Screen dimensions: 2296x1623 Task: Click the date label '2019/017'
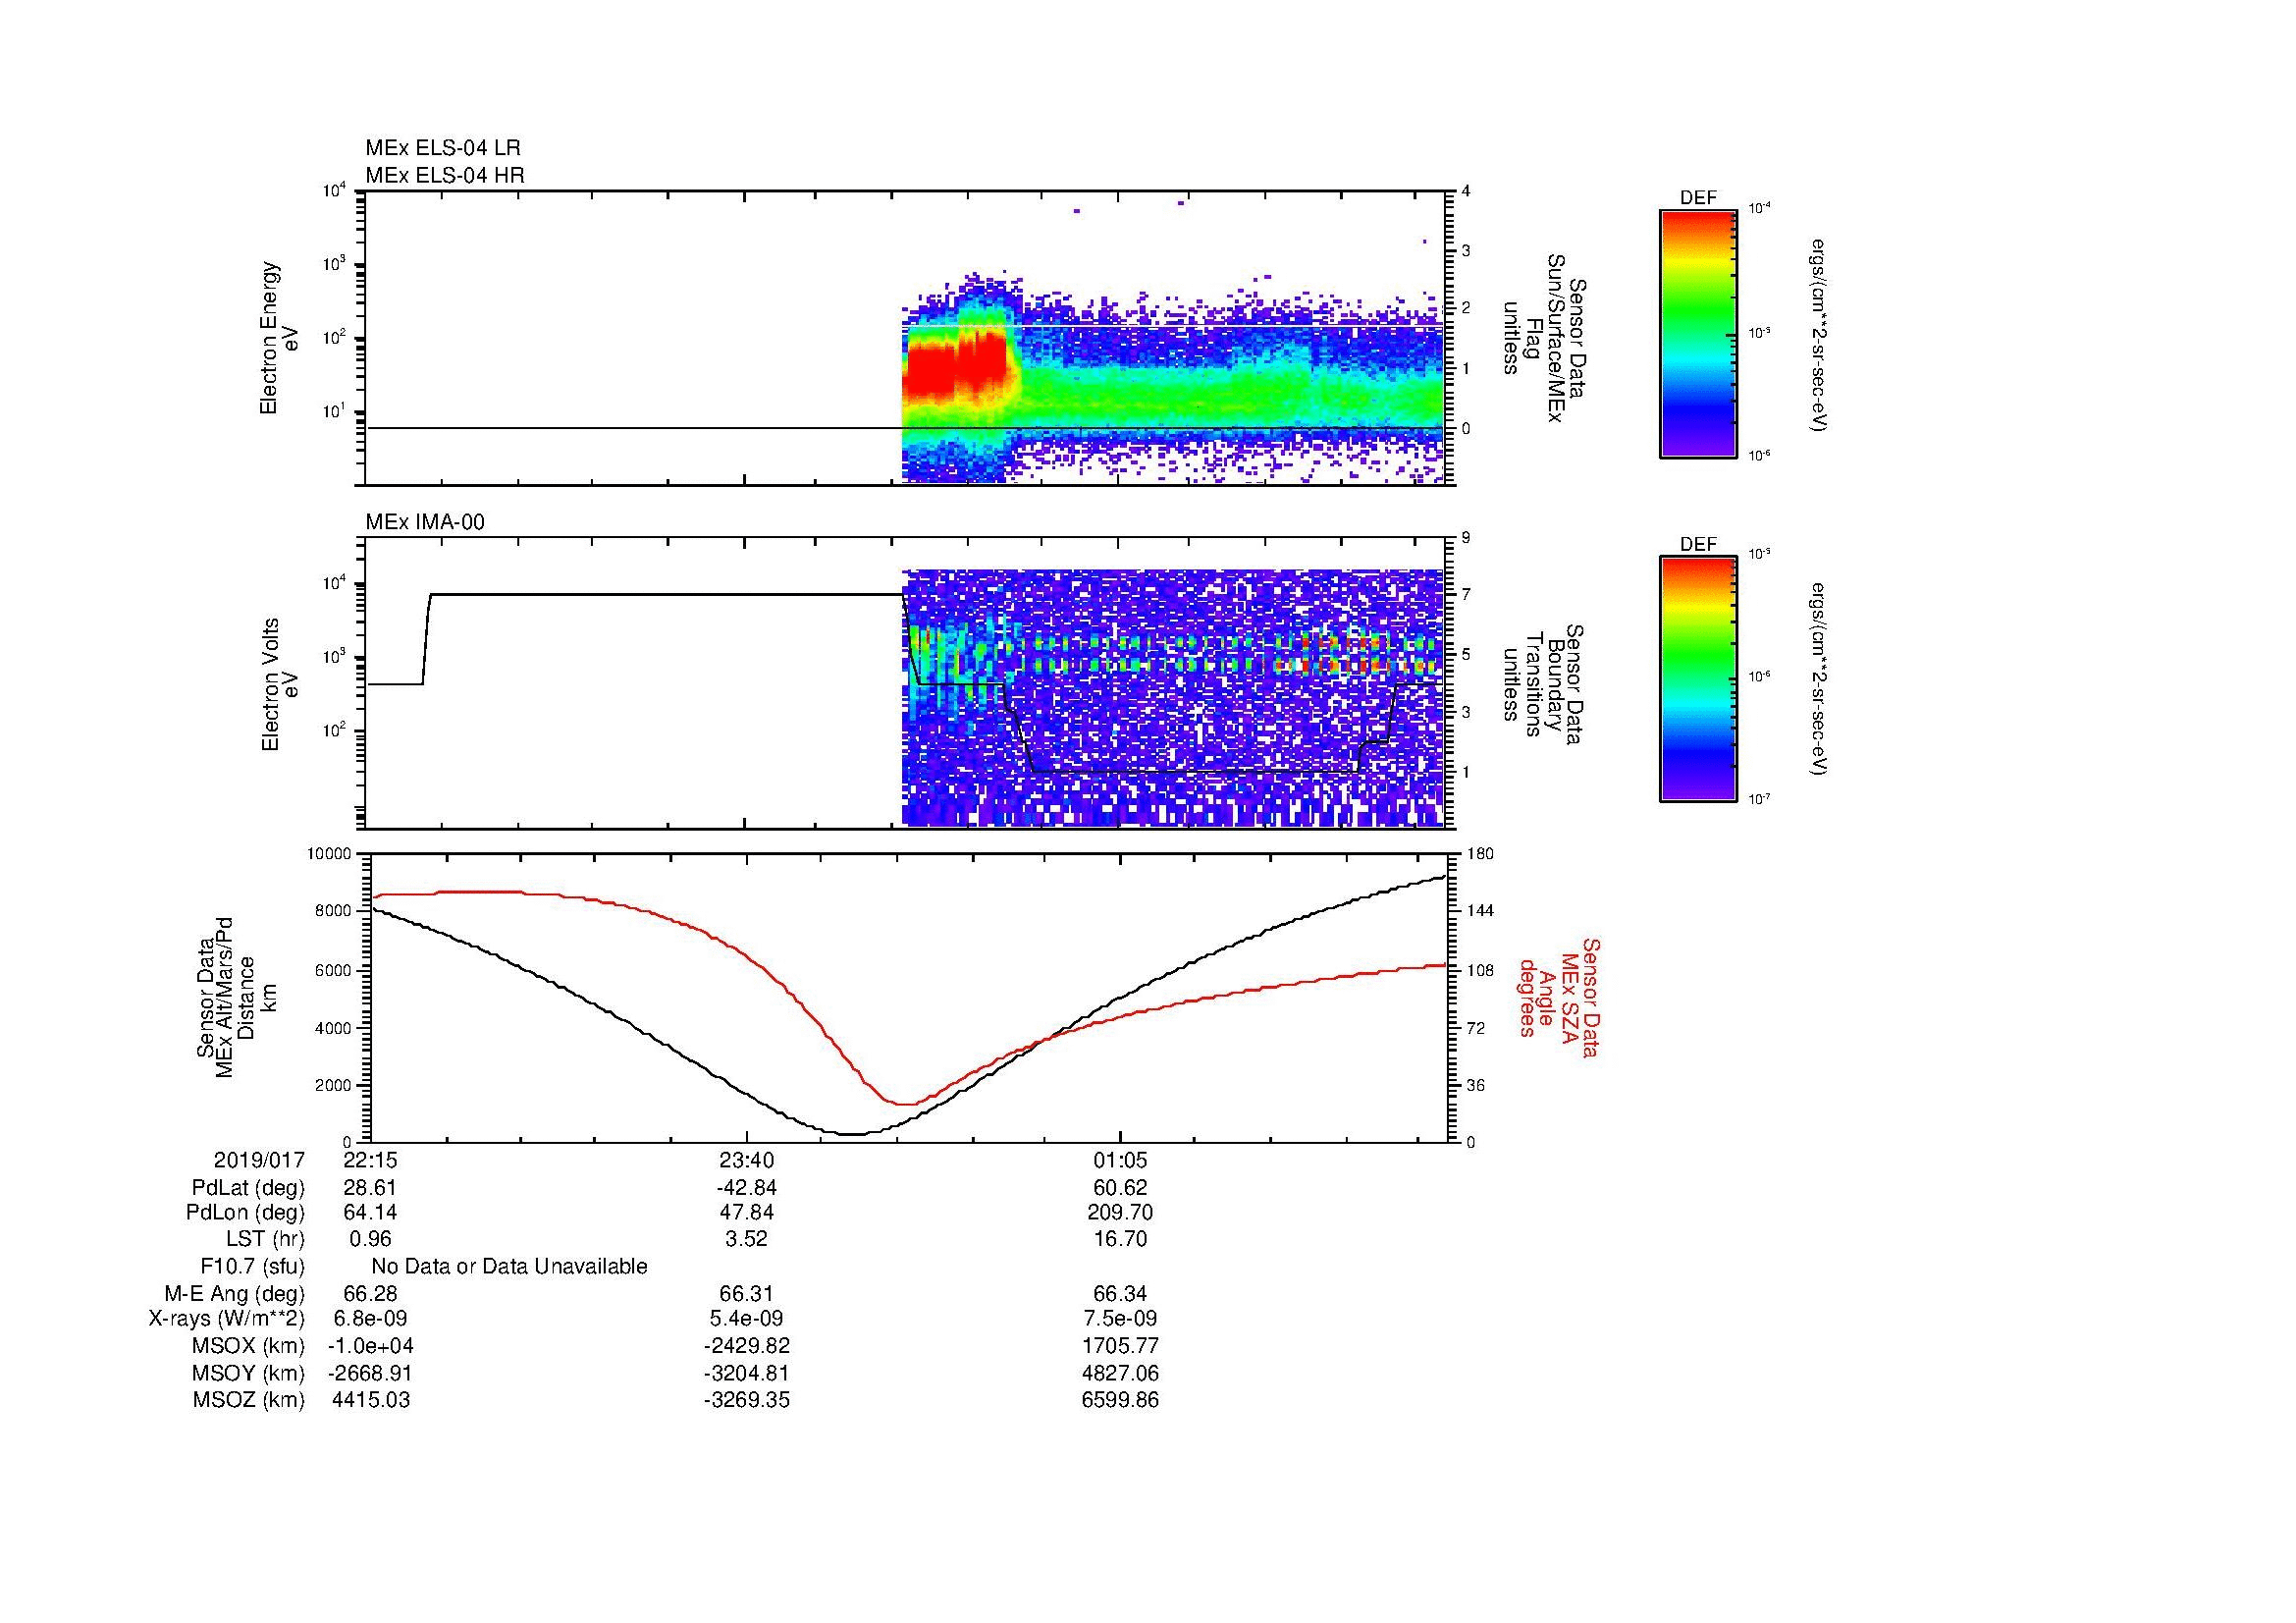tap(259, 1161)
